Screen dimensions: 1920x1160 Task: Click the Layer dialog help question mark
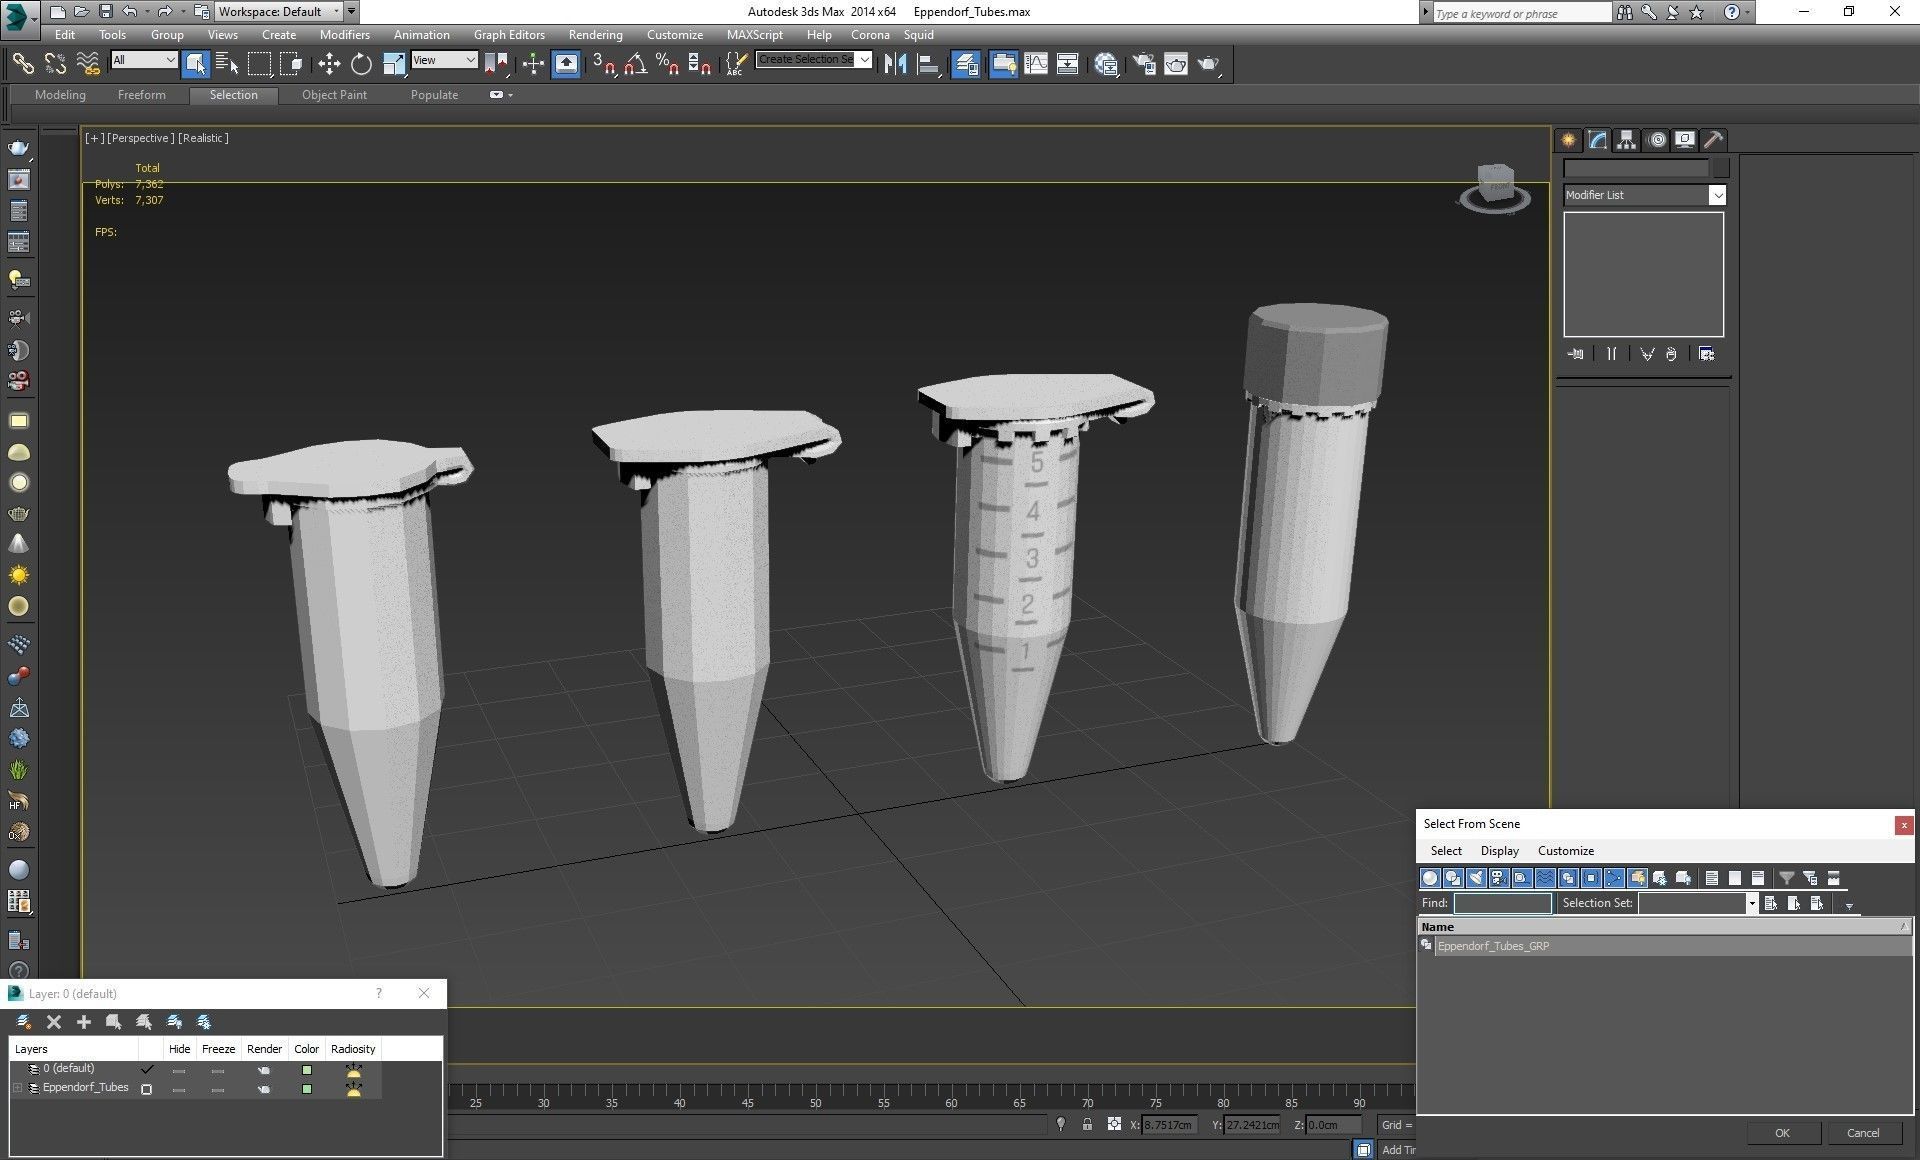(x=379, y=993)
